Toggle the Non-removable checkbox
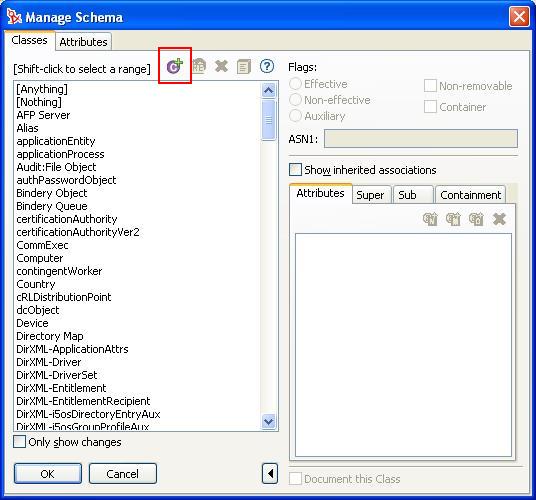Viewport: 536px width, 500px height. coord(430,86)
